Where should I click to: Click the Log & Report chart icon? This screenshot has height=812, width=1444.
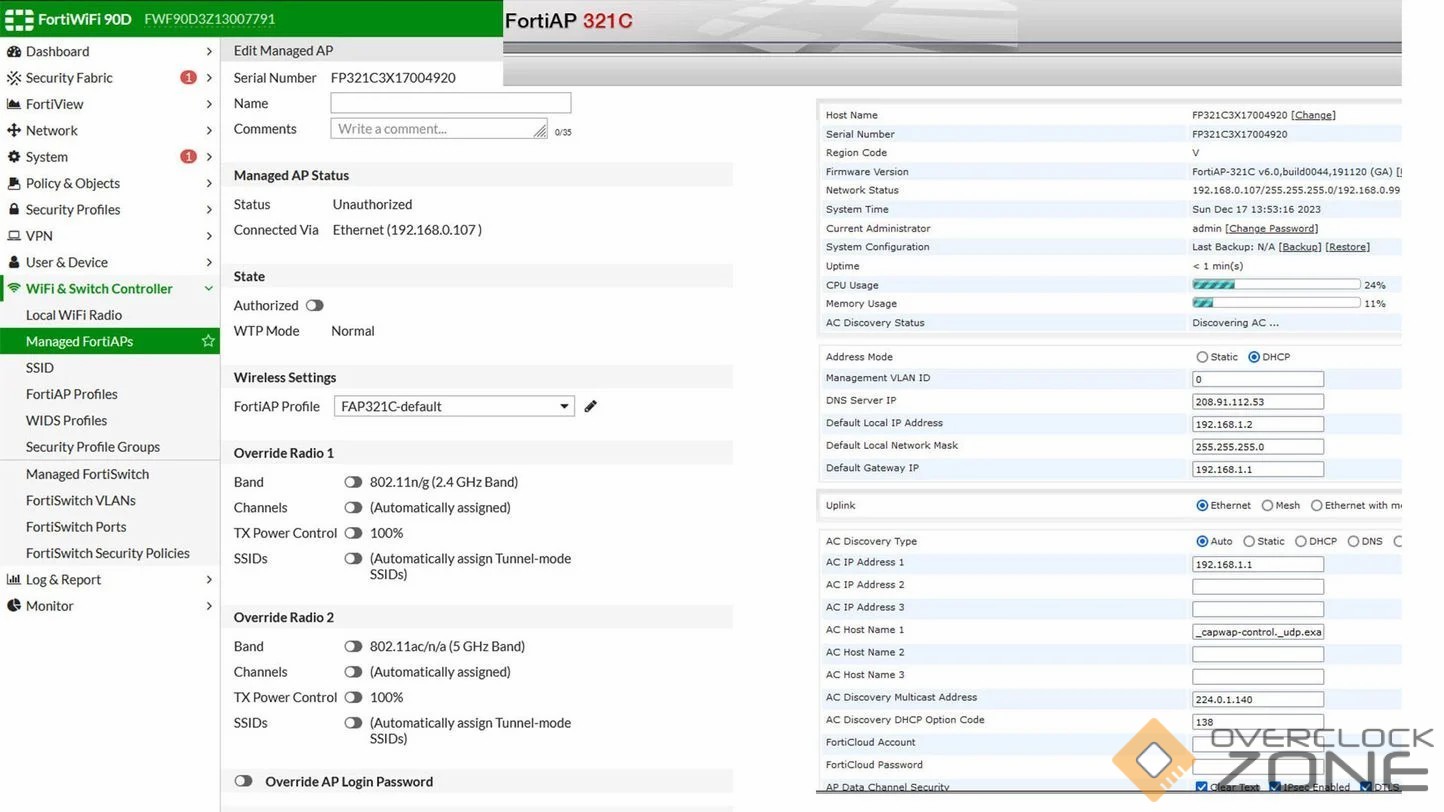pos(14,580)
